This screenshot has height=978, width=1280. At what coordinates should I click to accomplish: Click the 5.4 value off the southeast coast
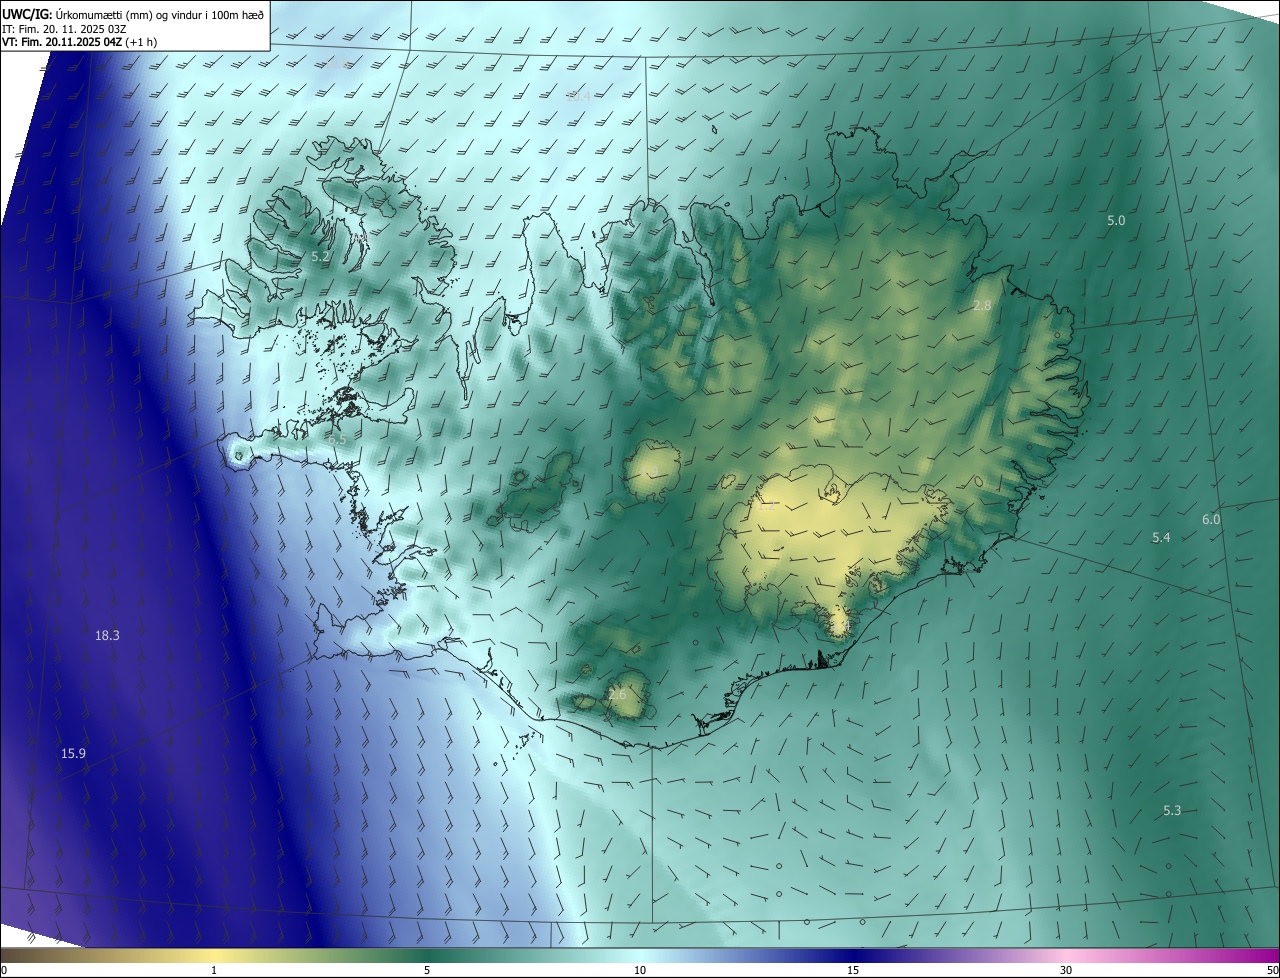[x=1161, y=538]
